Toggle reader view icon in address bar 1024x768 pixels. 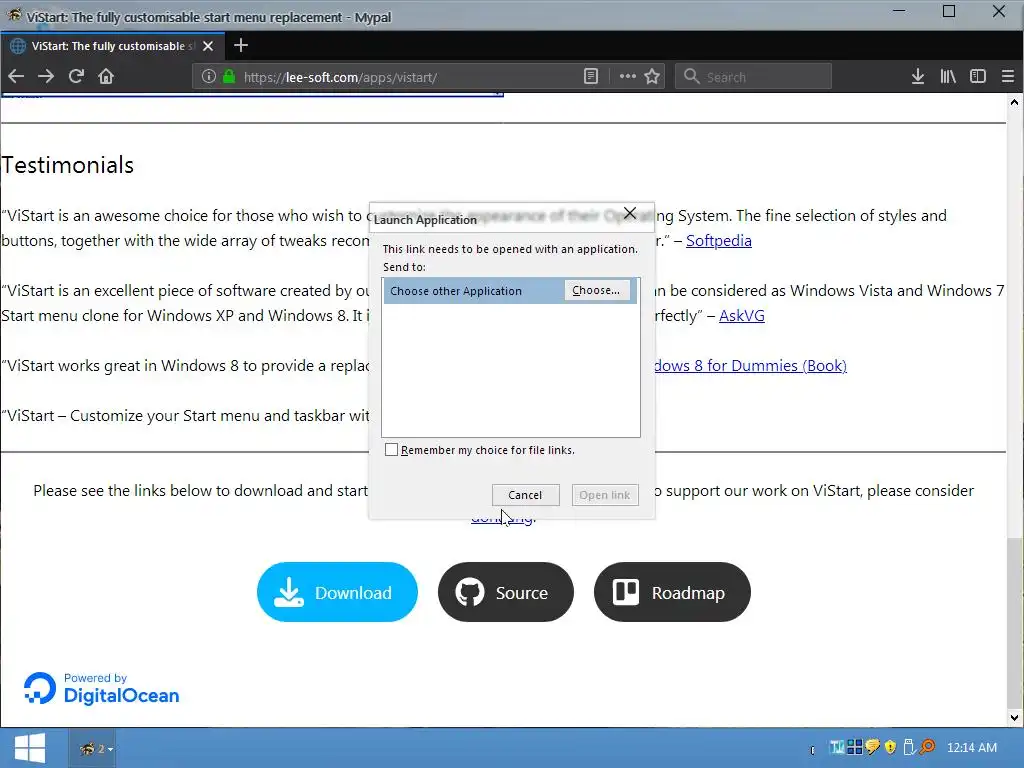pos(590,76)
